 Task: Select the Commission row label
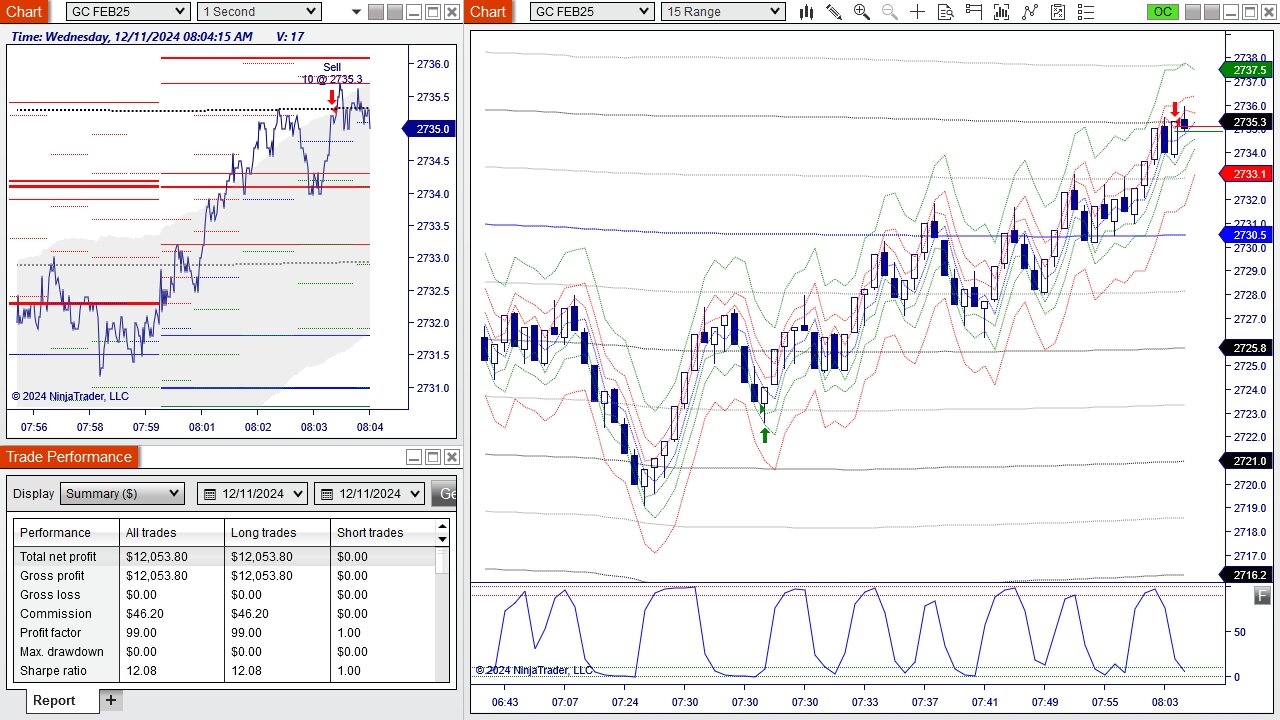[x=55, y=614]
